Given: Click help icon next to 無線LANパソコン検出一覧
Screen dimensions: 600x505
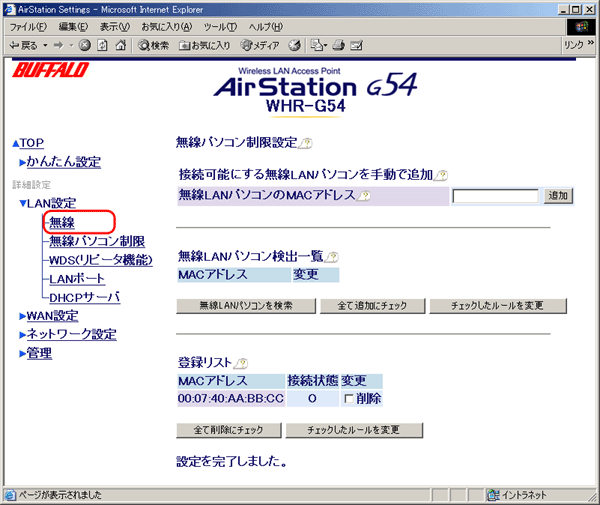Looking at the screenshot, I should tap(332, 257).
